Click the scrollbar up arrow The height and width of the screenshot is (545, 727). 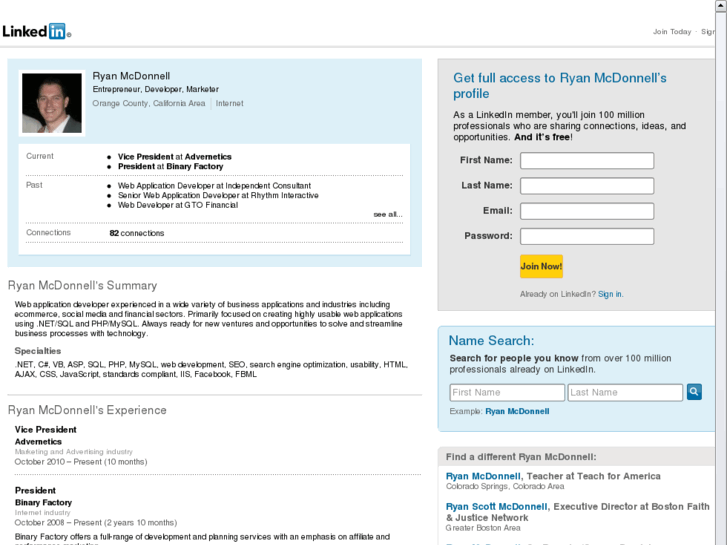click(721, 5)
